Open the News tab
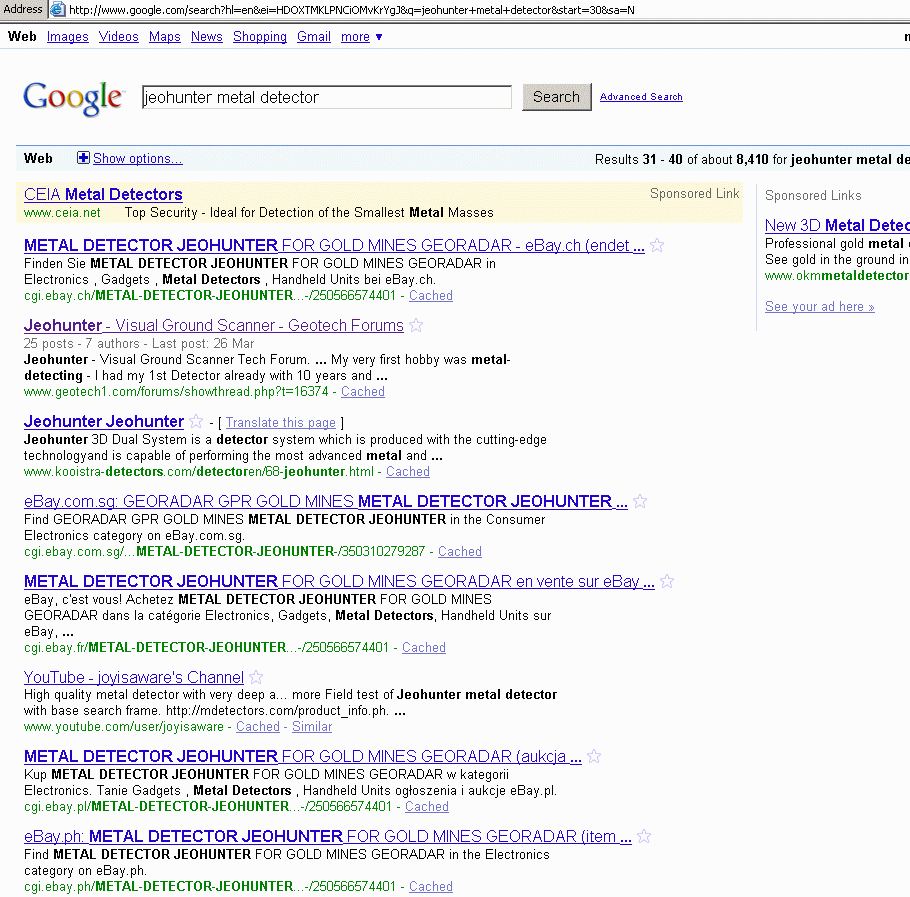This screenshot has width=910, height=897. 207,37
